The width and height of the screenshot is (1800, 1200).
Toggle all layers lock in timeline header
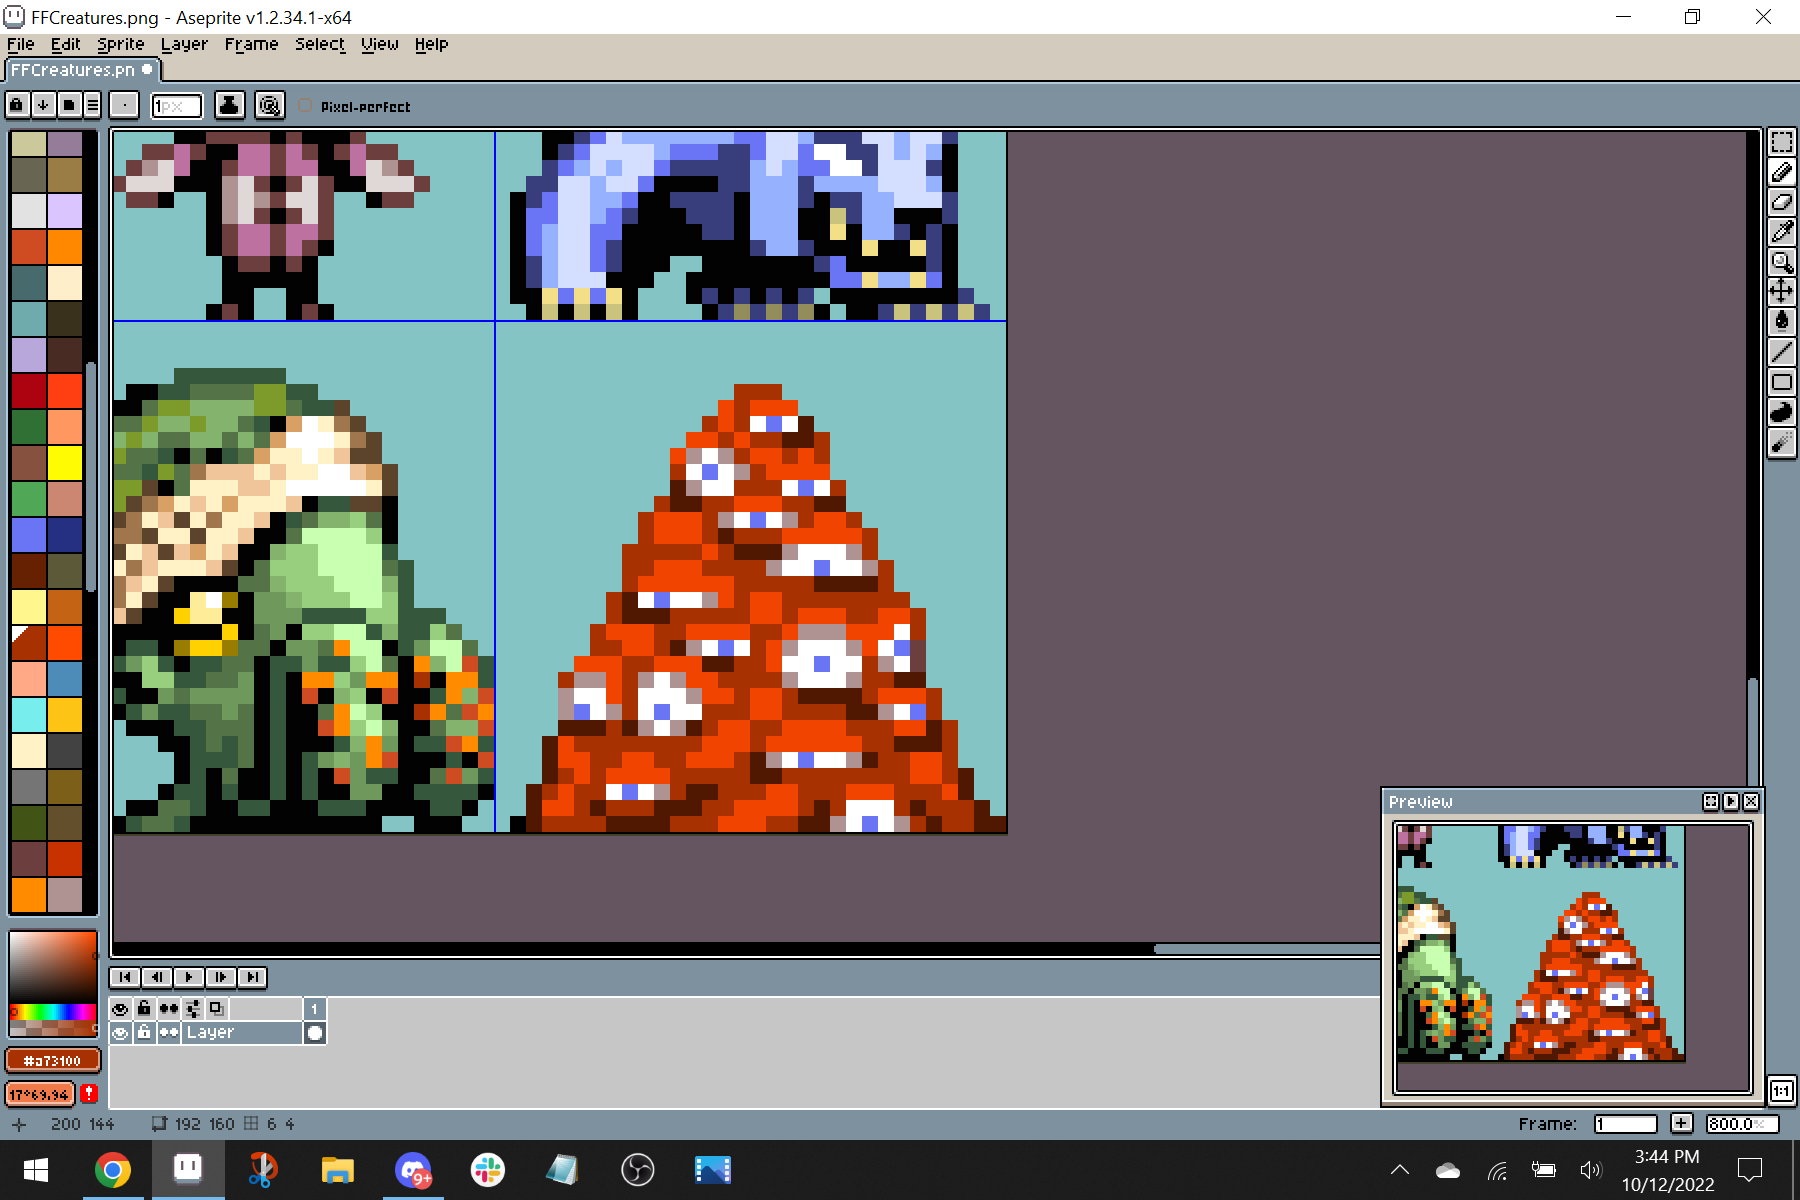144,1008
